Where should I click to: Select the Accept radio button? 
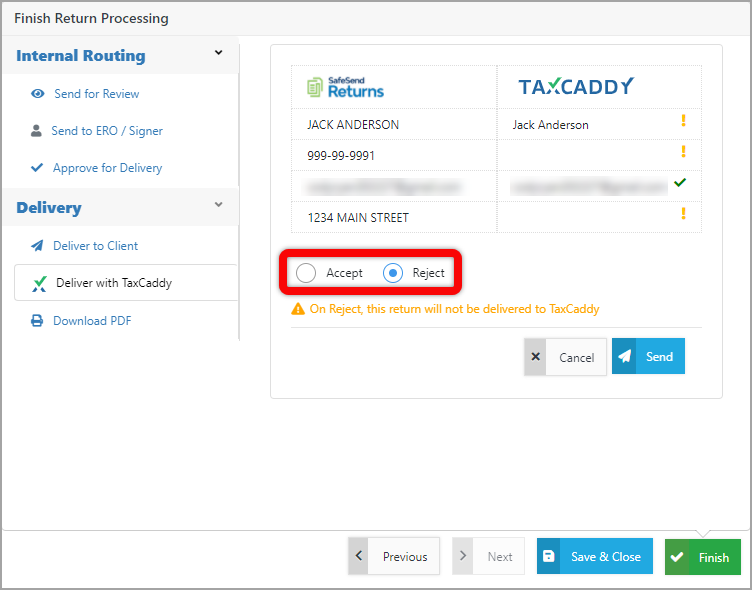(x=307, y=273)
